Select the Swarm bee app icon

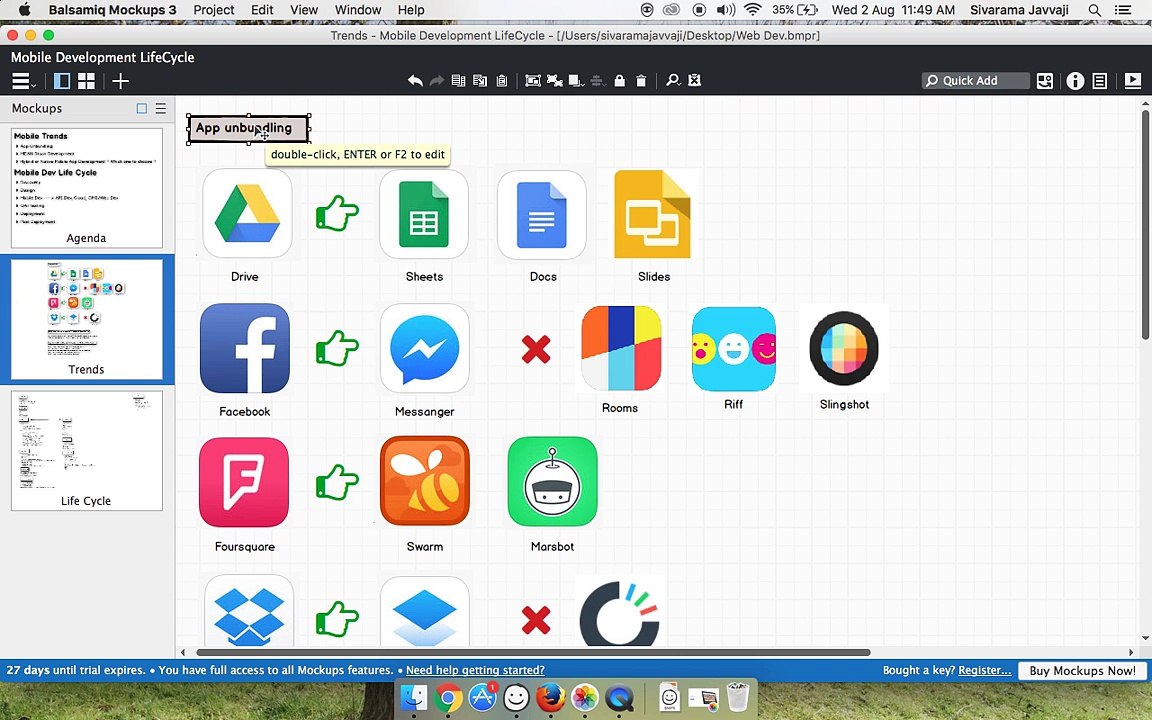[x=425, y=481]
